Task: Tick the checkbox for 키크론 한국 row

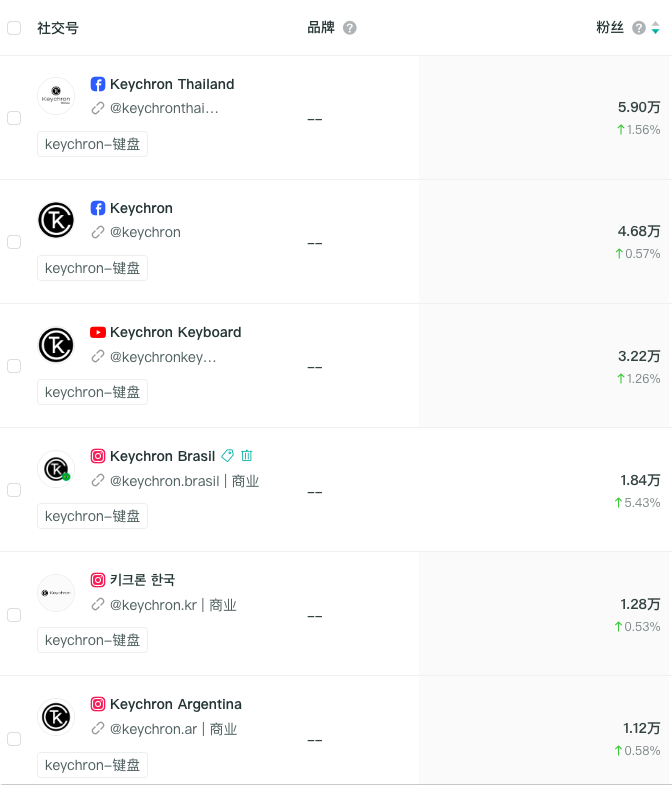Action: (14, 615)
